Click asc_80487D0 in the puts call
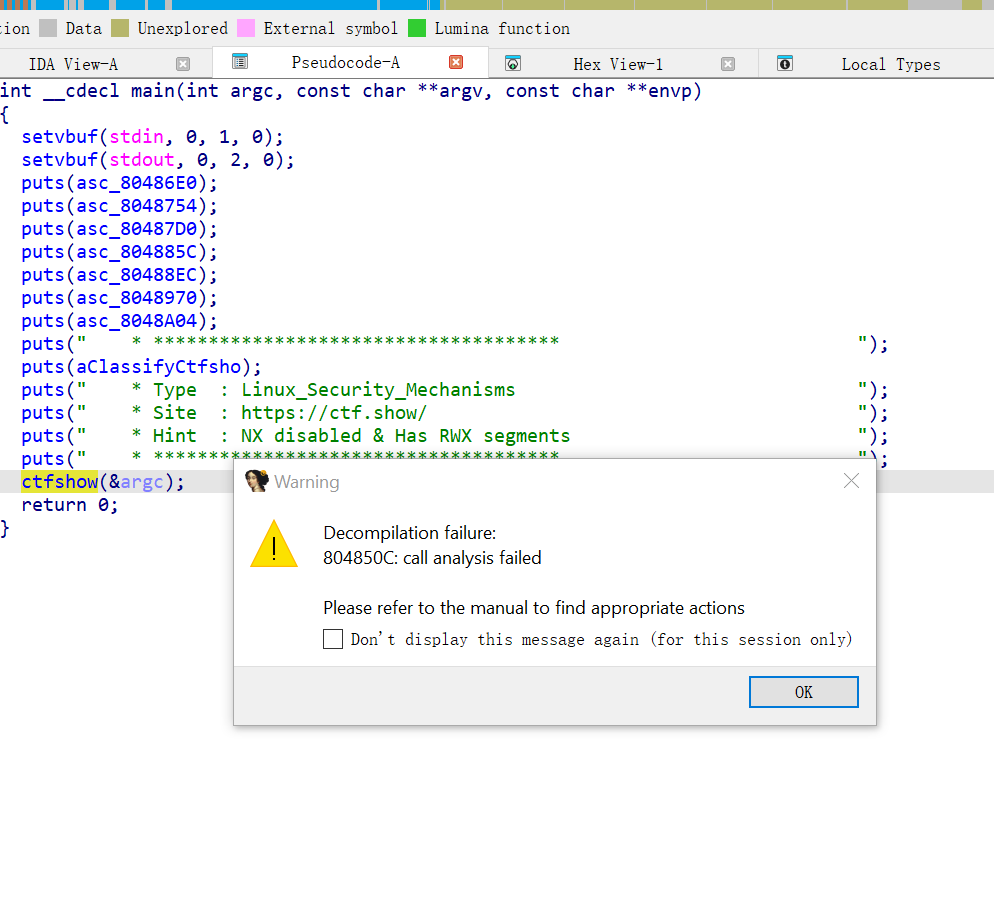This screenshot has width=994, height=921. pos(136,229)
